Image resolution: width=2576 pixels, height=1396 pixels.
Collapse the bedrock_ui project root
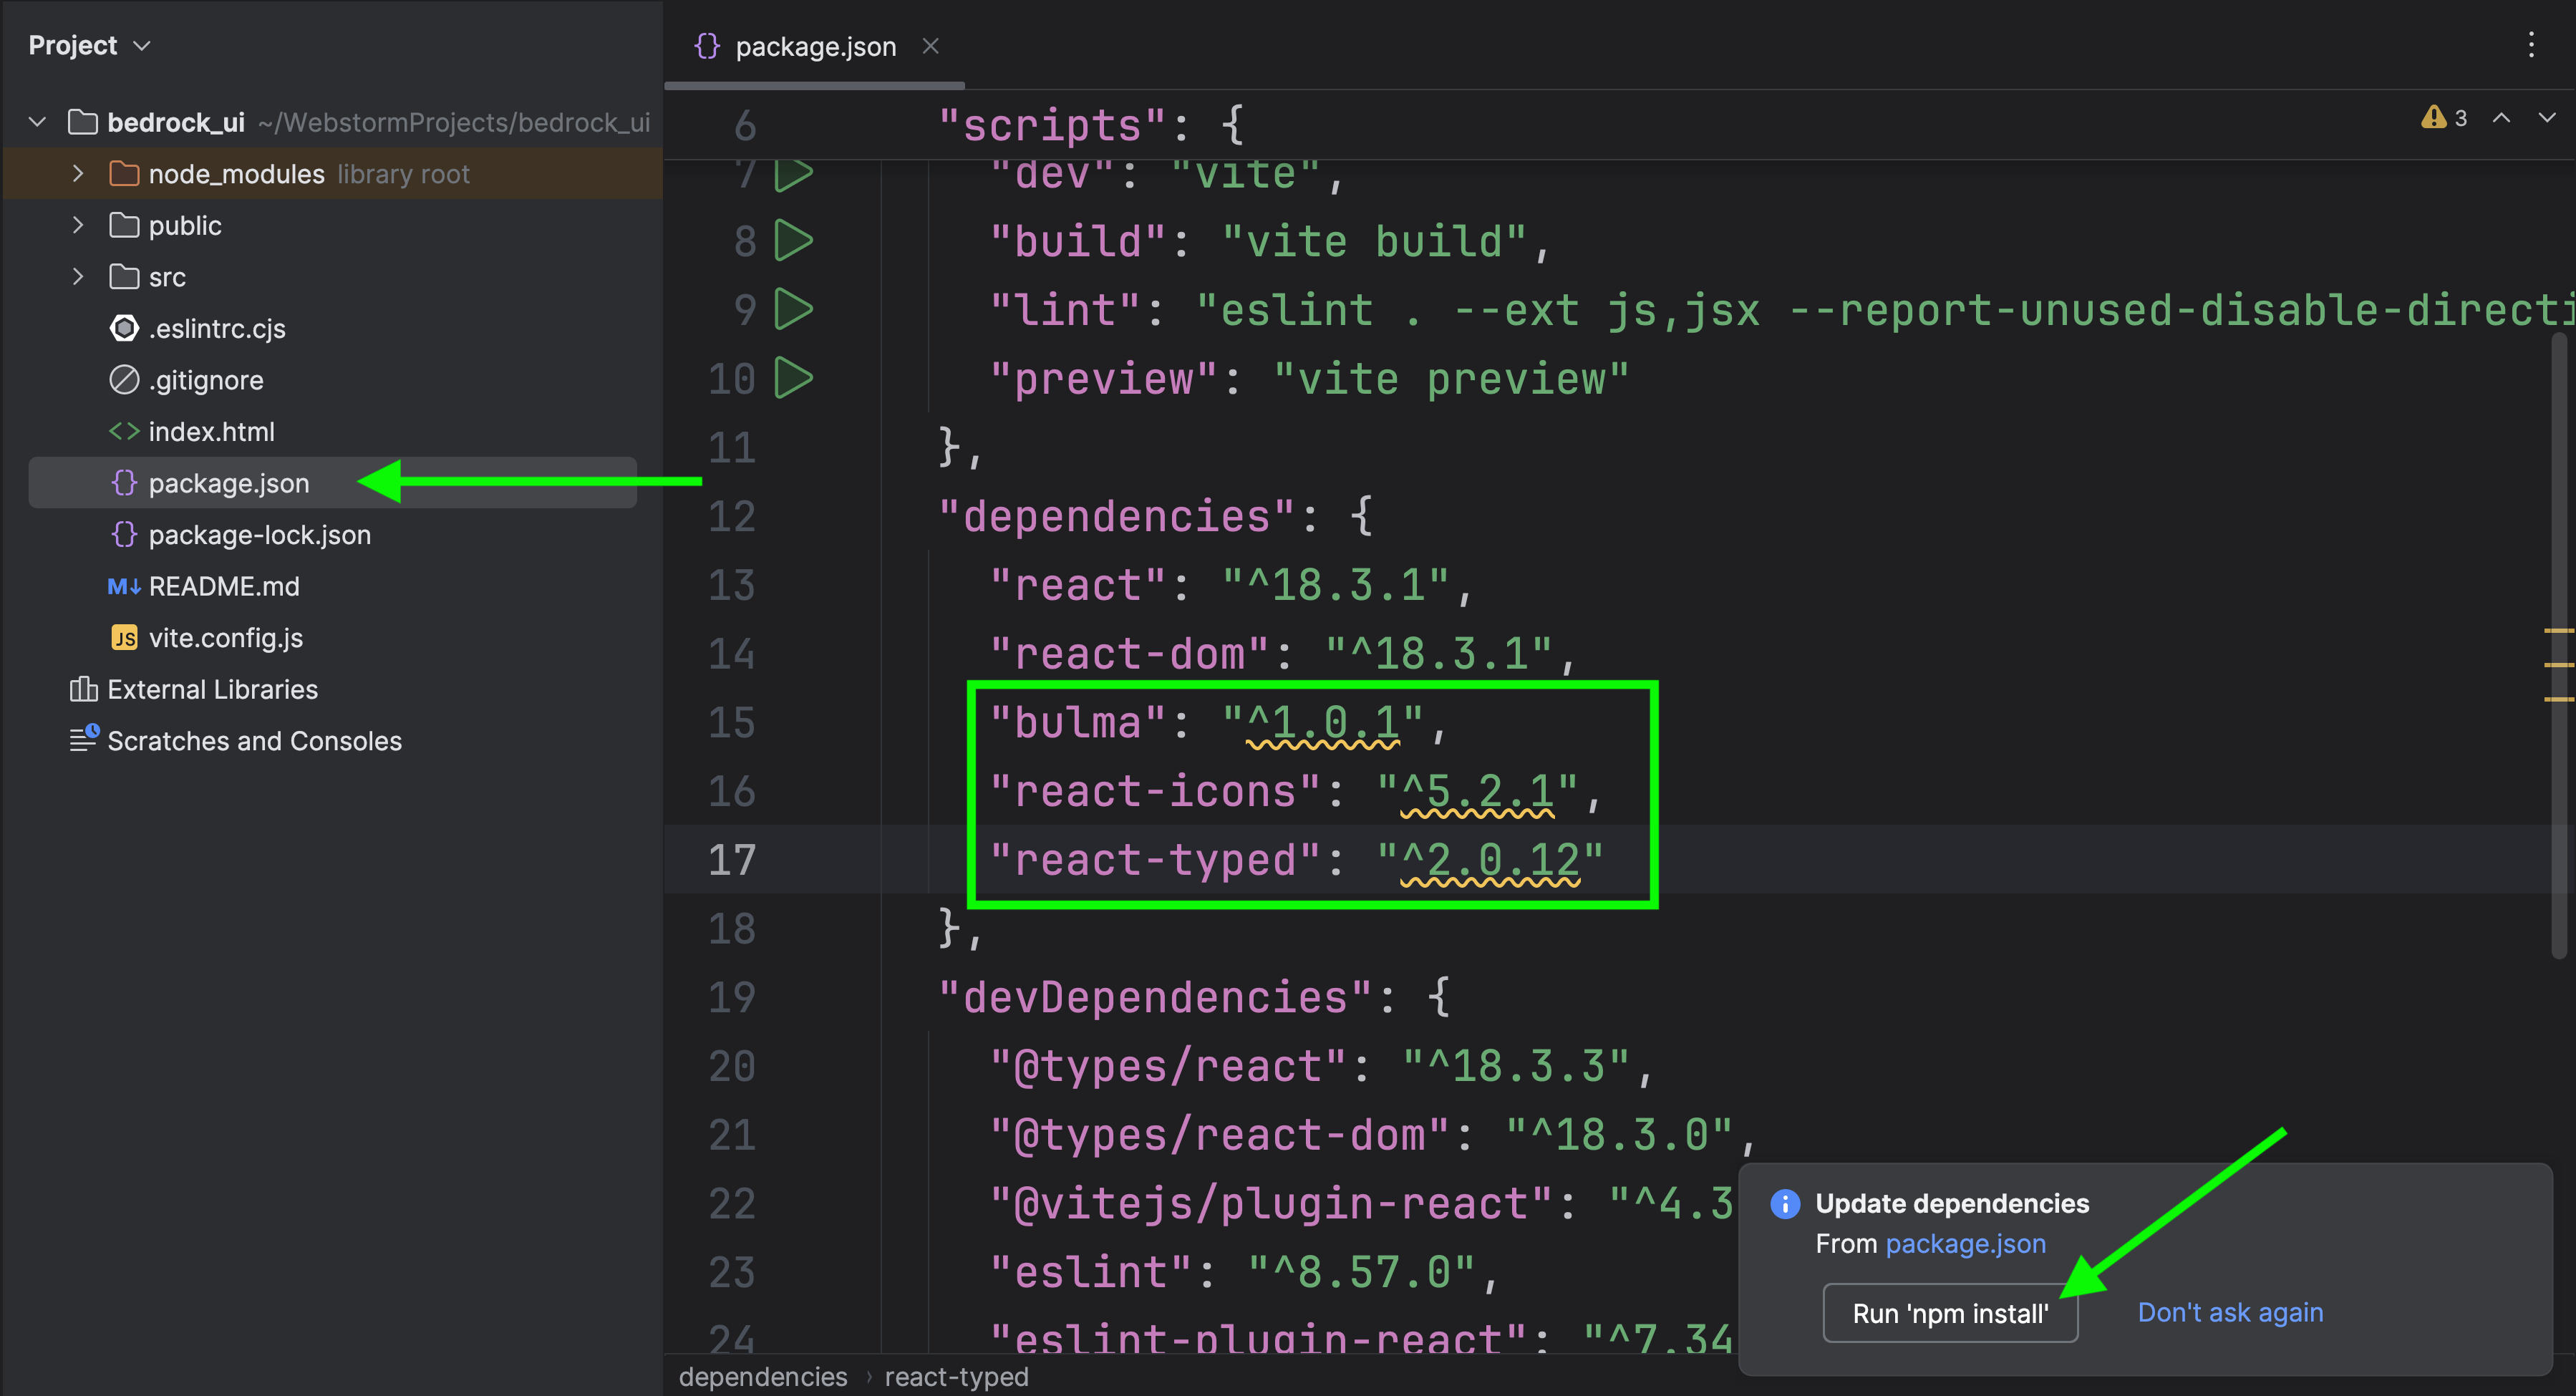(x=38, y=122)
